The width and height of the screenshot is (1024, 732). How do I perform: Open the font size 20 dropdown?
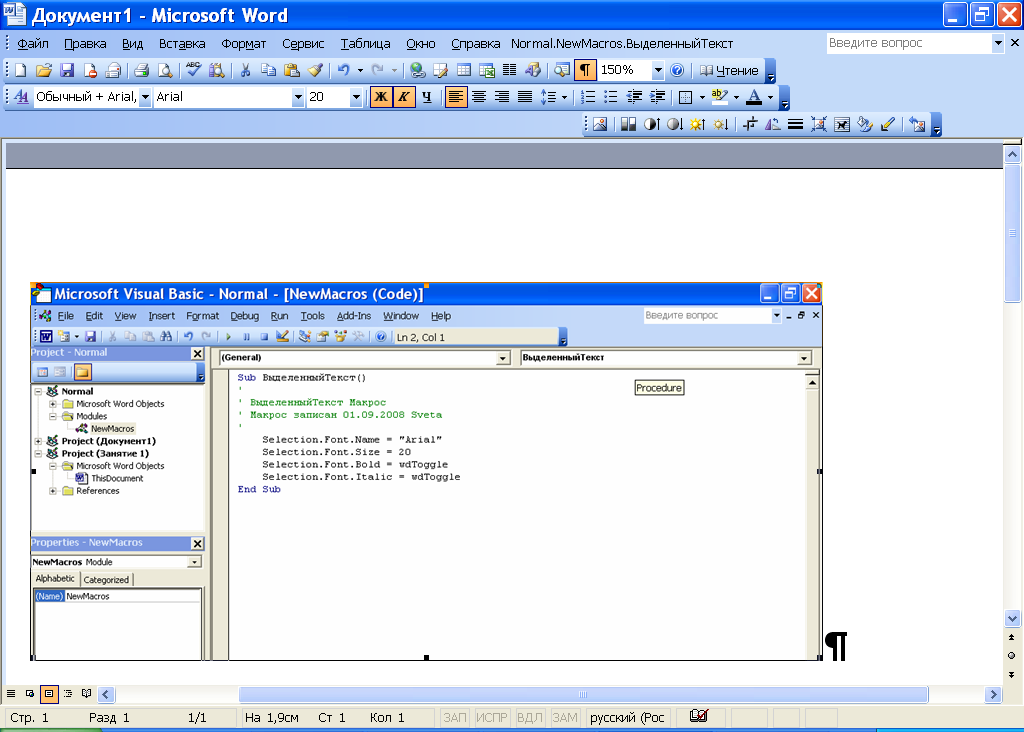click(356, 97)
